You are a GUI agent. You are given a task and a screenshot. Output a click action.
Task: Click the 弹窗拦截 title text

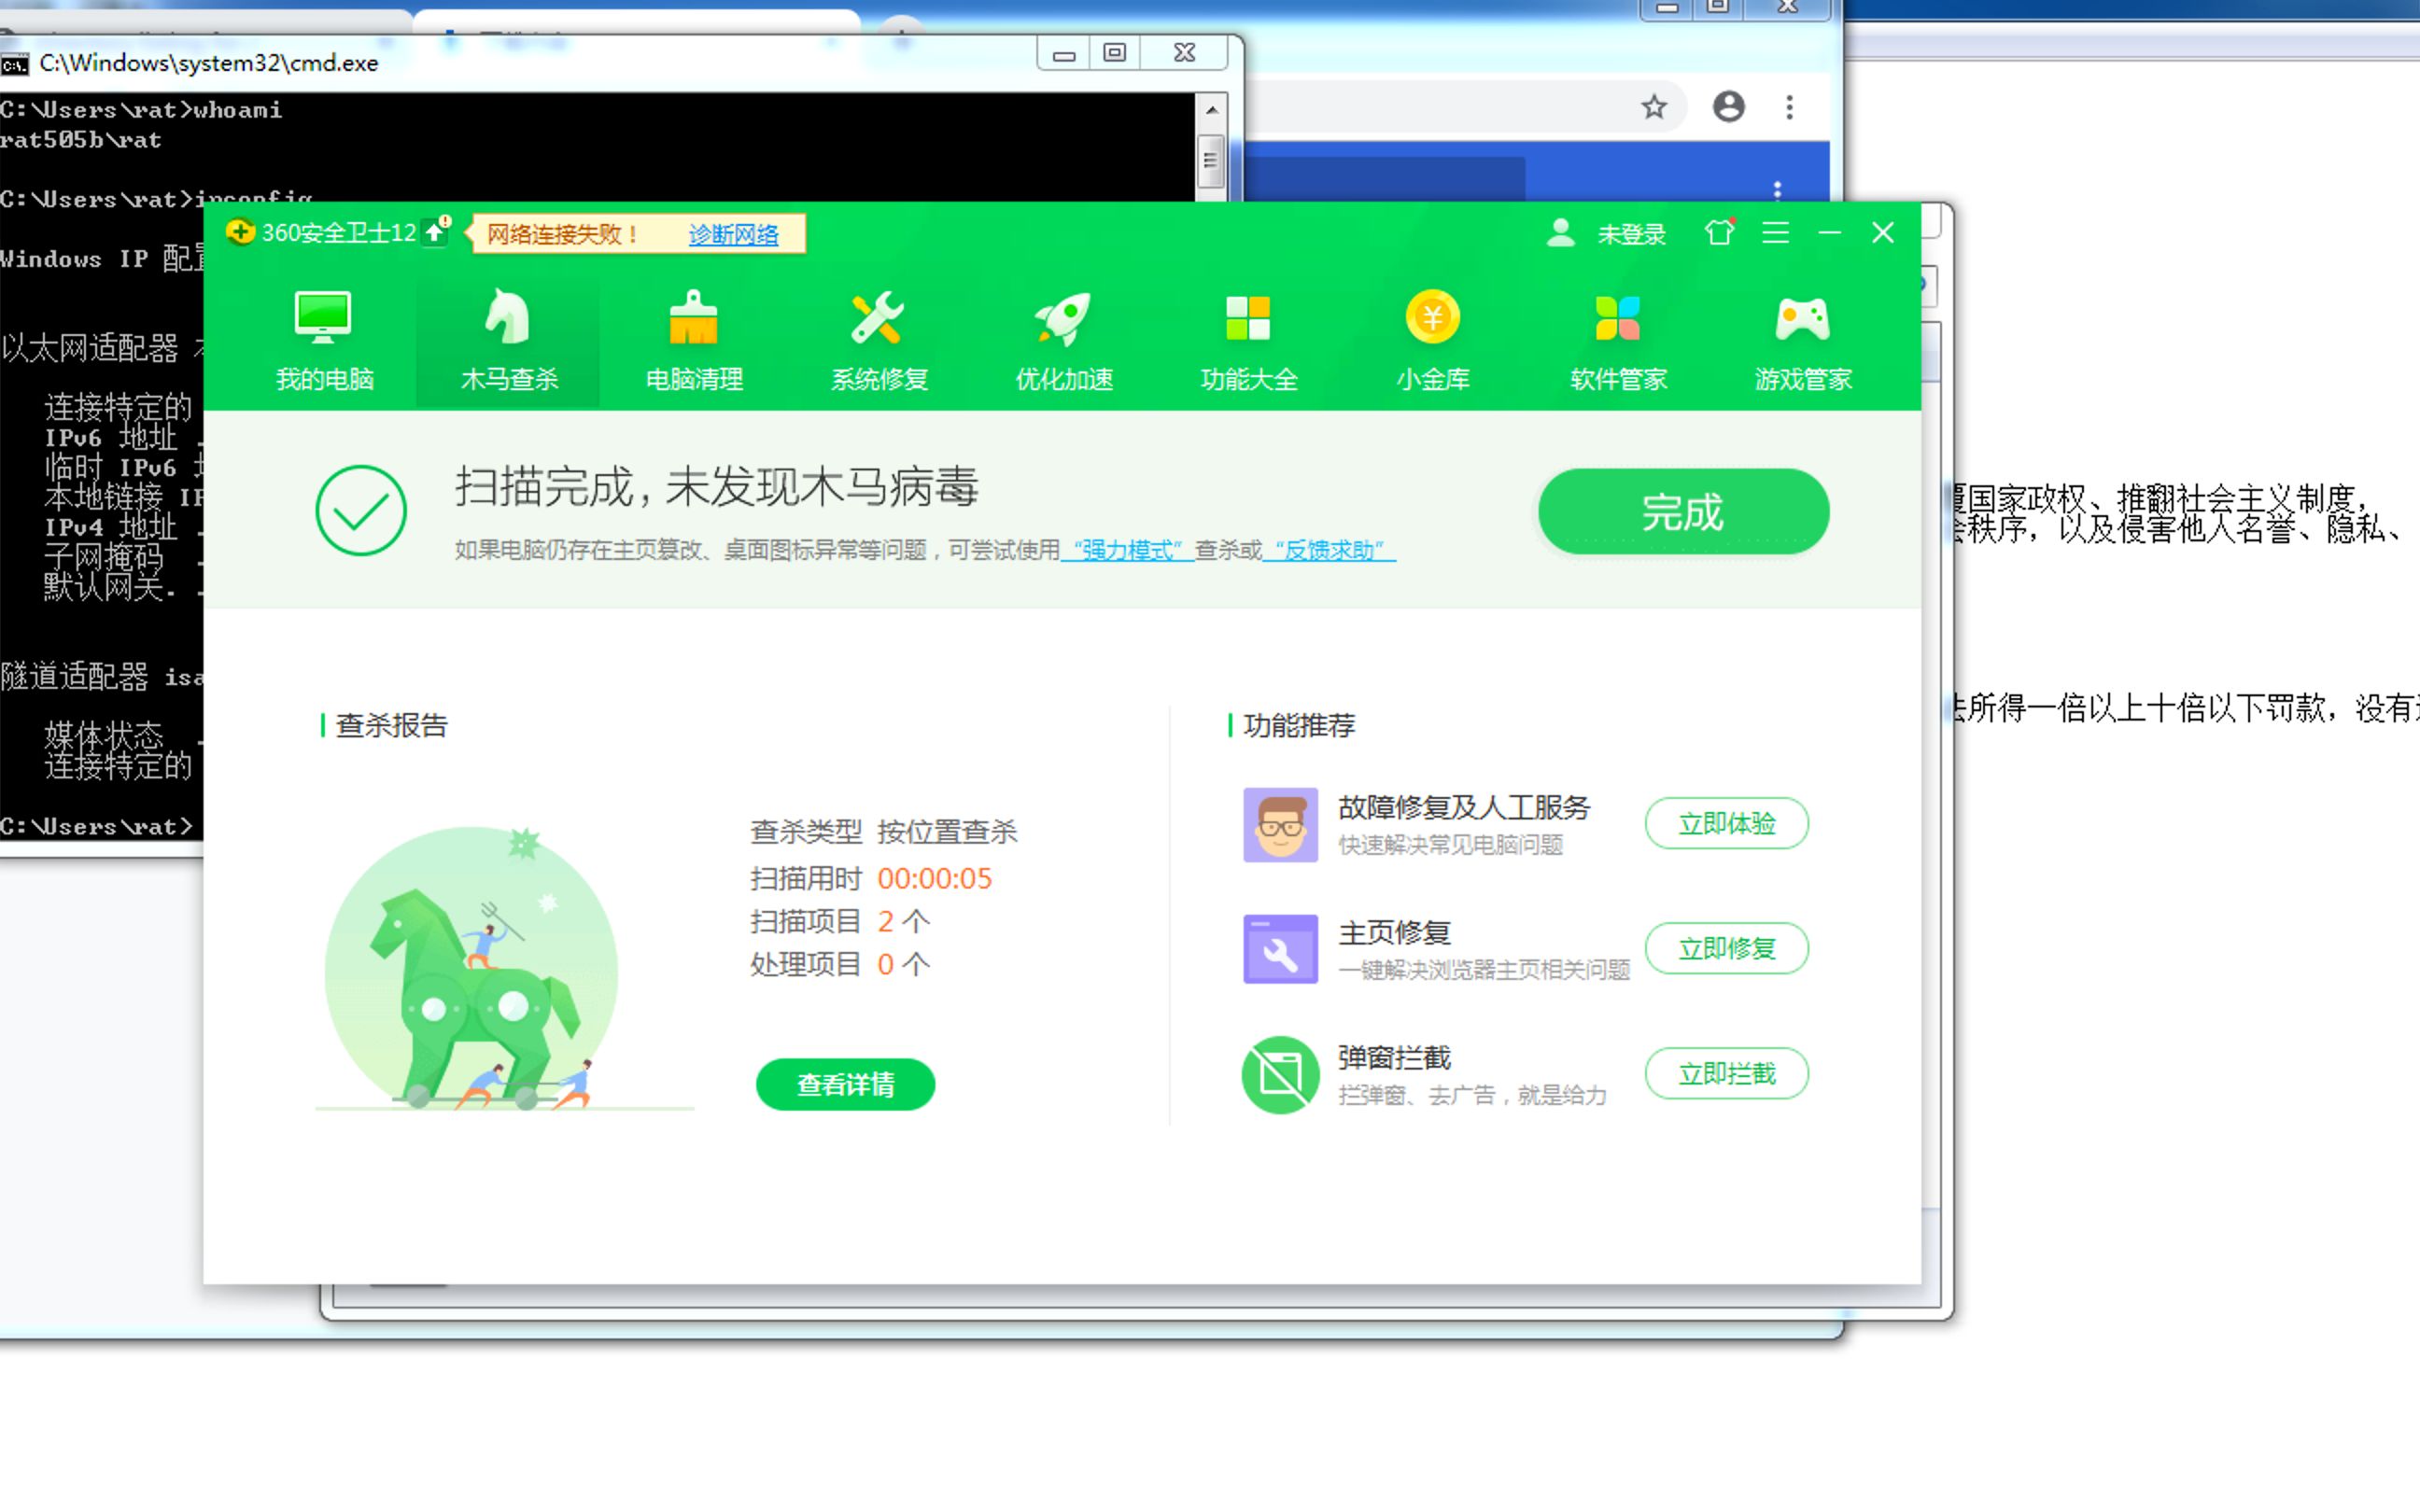click(x=1394, y=1057)
